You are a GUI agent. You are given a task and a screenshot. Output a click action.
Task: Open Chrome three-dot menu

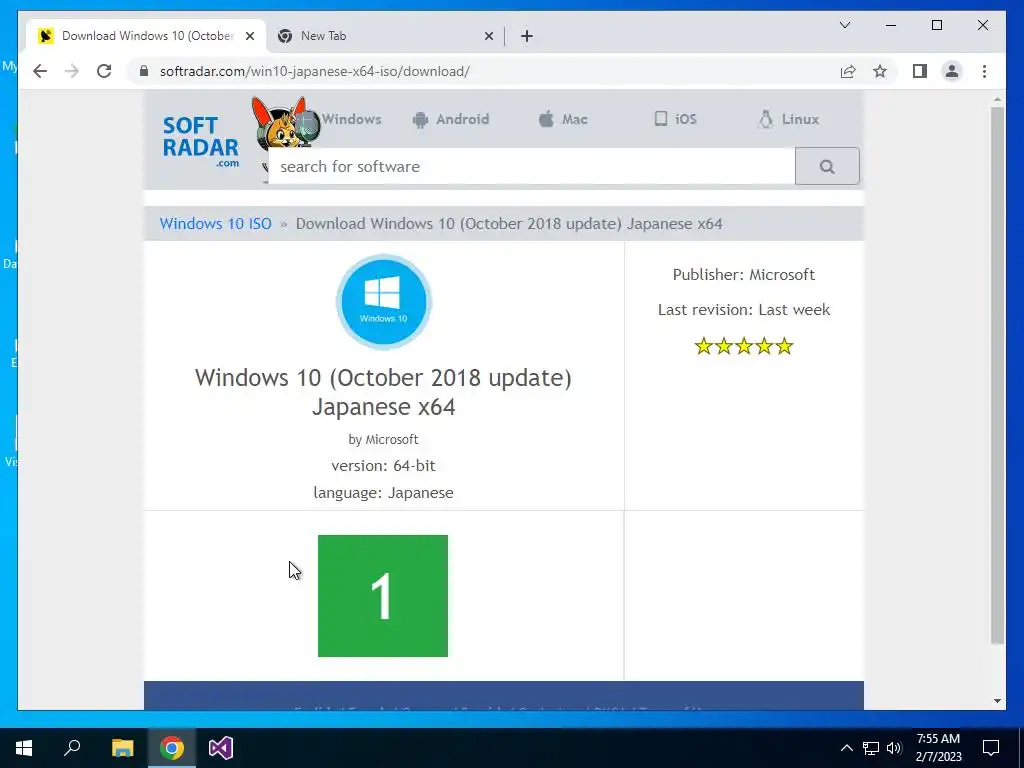(984, 71)
